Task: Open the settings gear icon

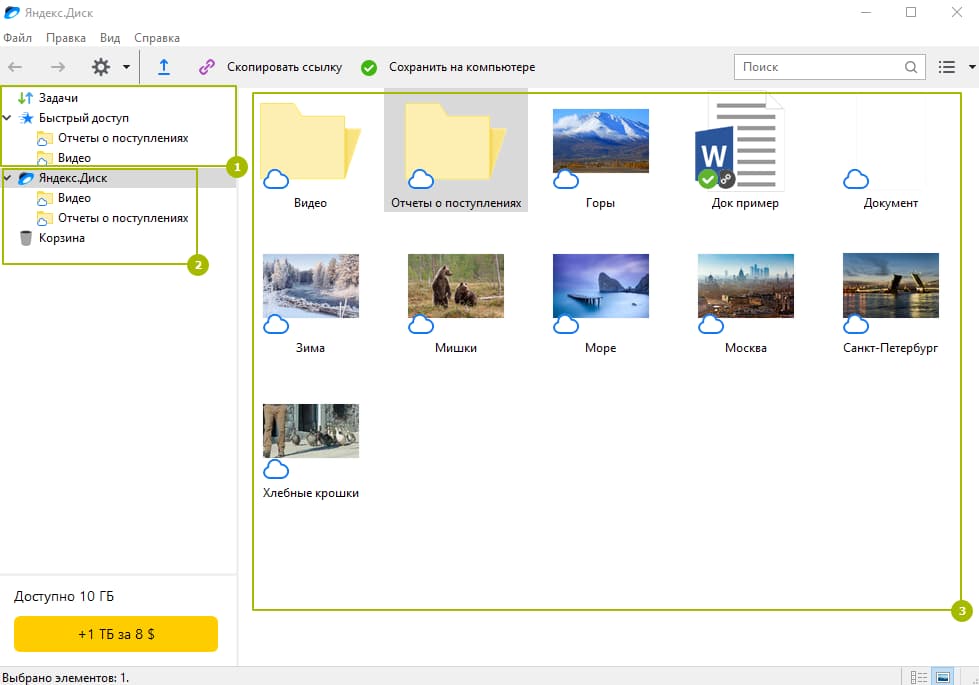Action: click(101, 67)
